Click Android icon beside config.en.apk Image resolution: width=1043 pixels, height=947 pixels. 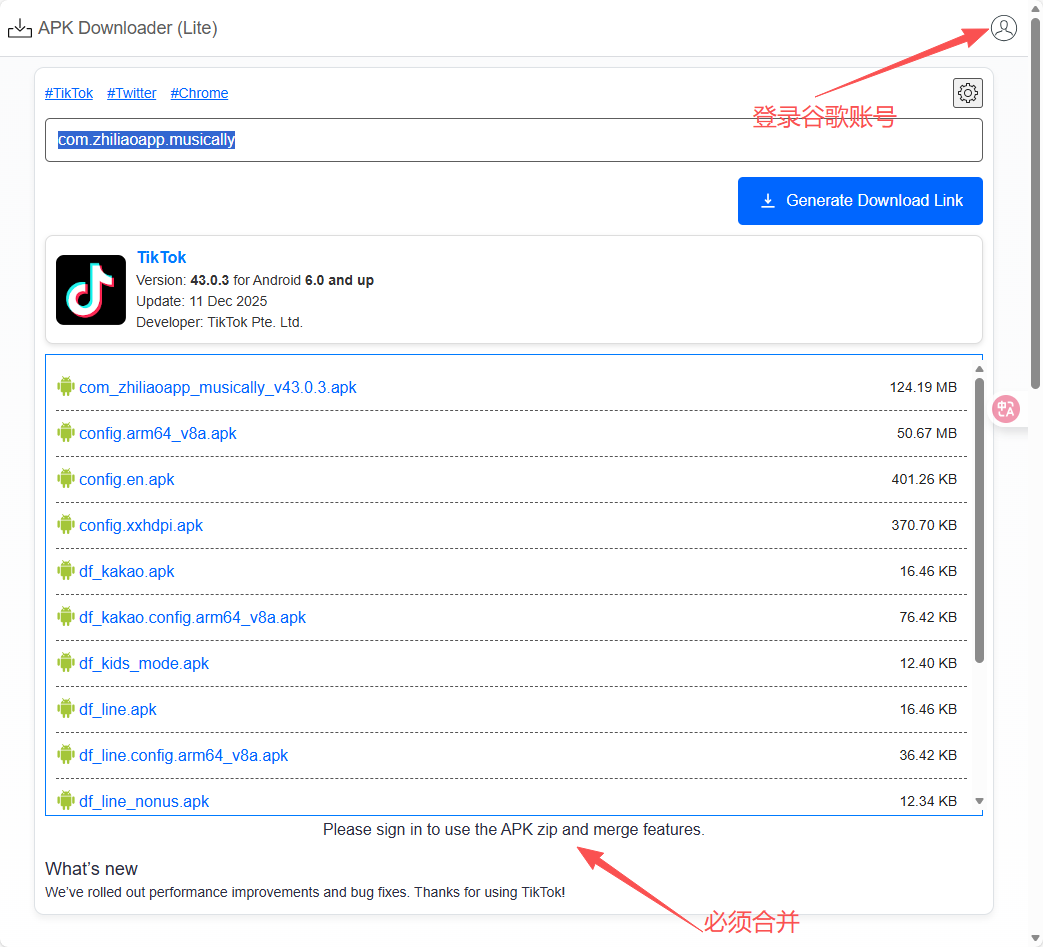(66, 479)
